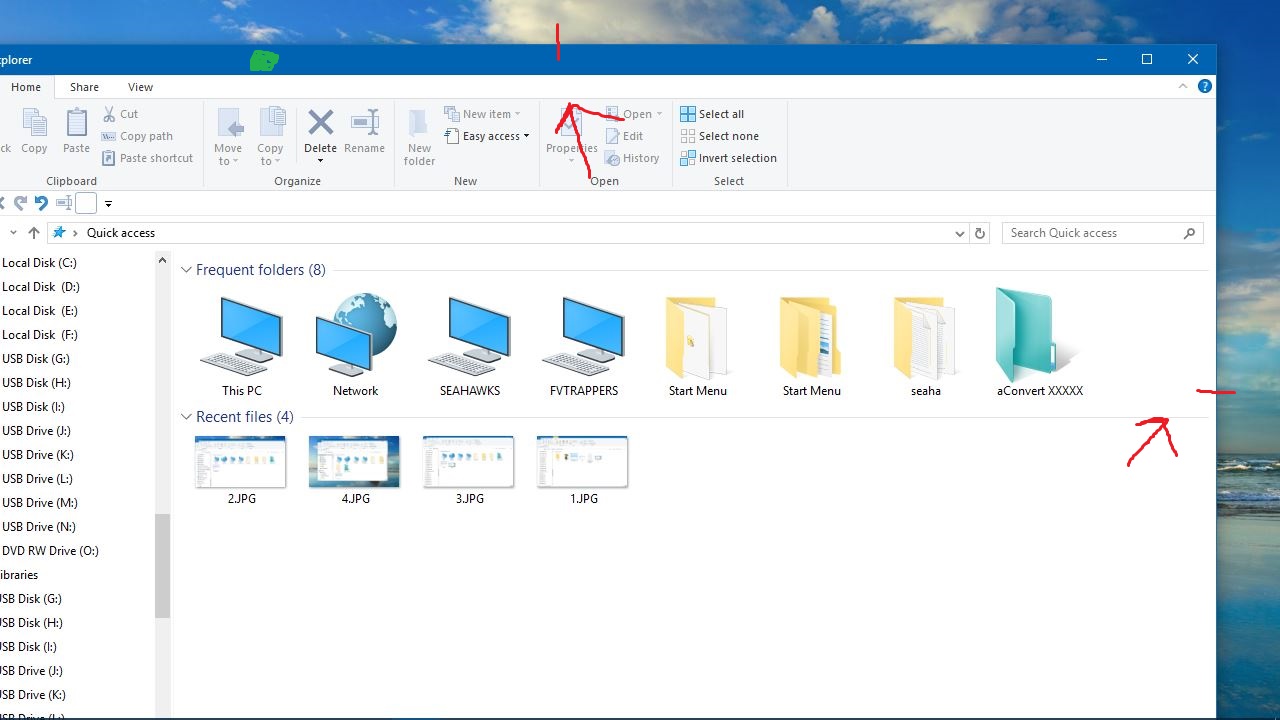Click the Undo arrow in quick toolbar
This screenshot has height=720, width=1280.
pos(41,203)
